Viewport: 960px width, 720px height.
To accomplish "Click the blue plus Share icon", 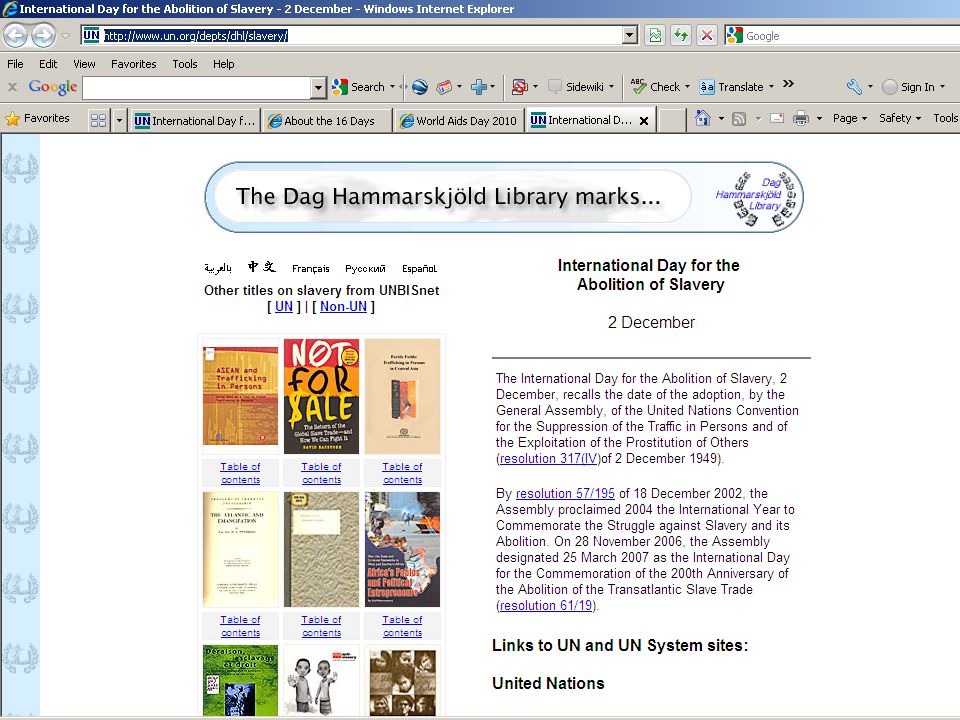I will coord(479,87).
